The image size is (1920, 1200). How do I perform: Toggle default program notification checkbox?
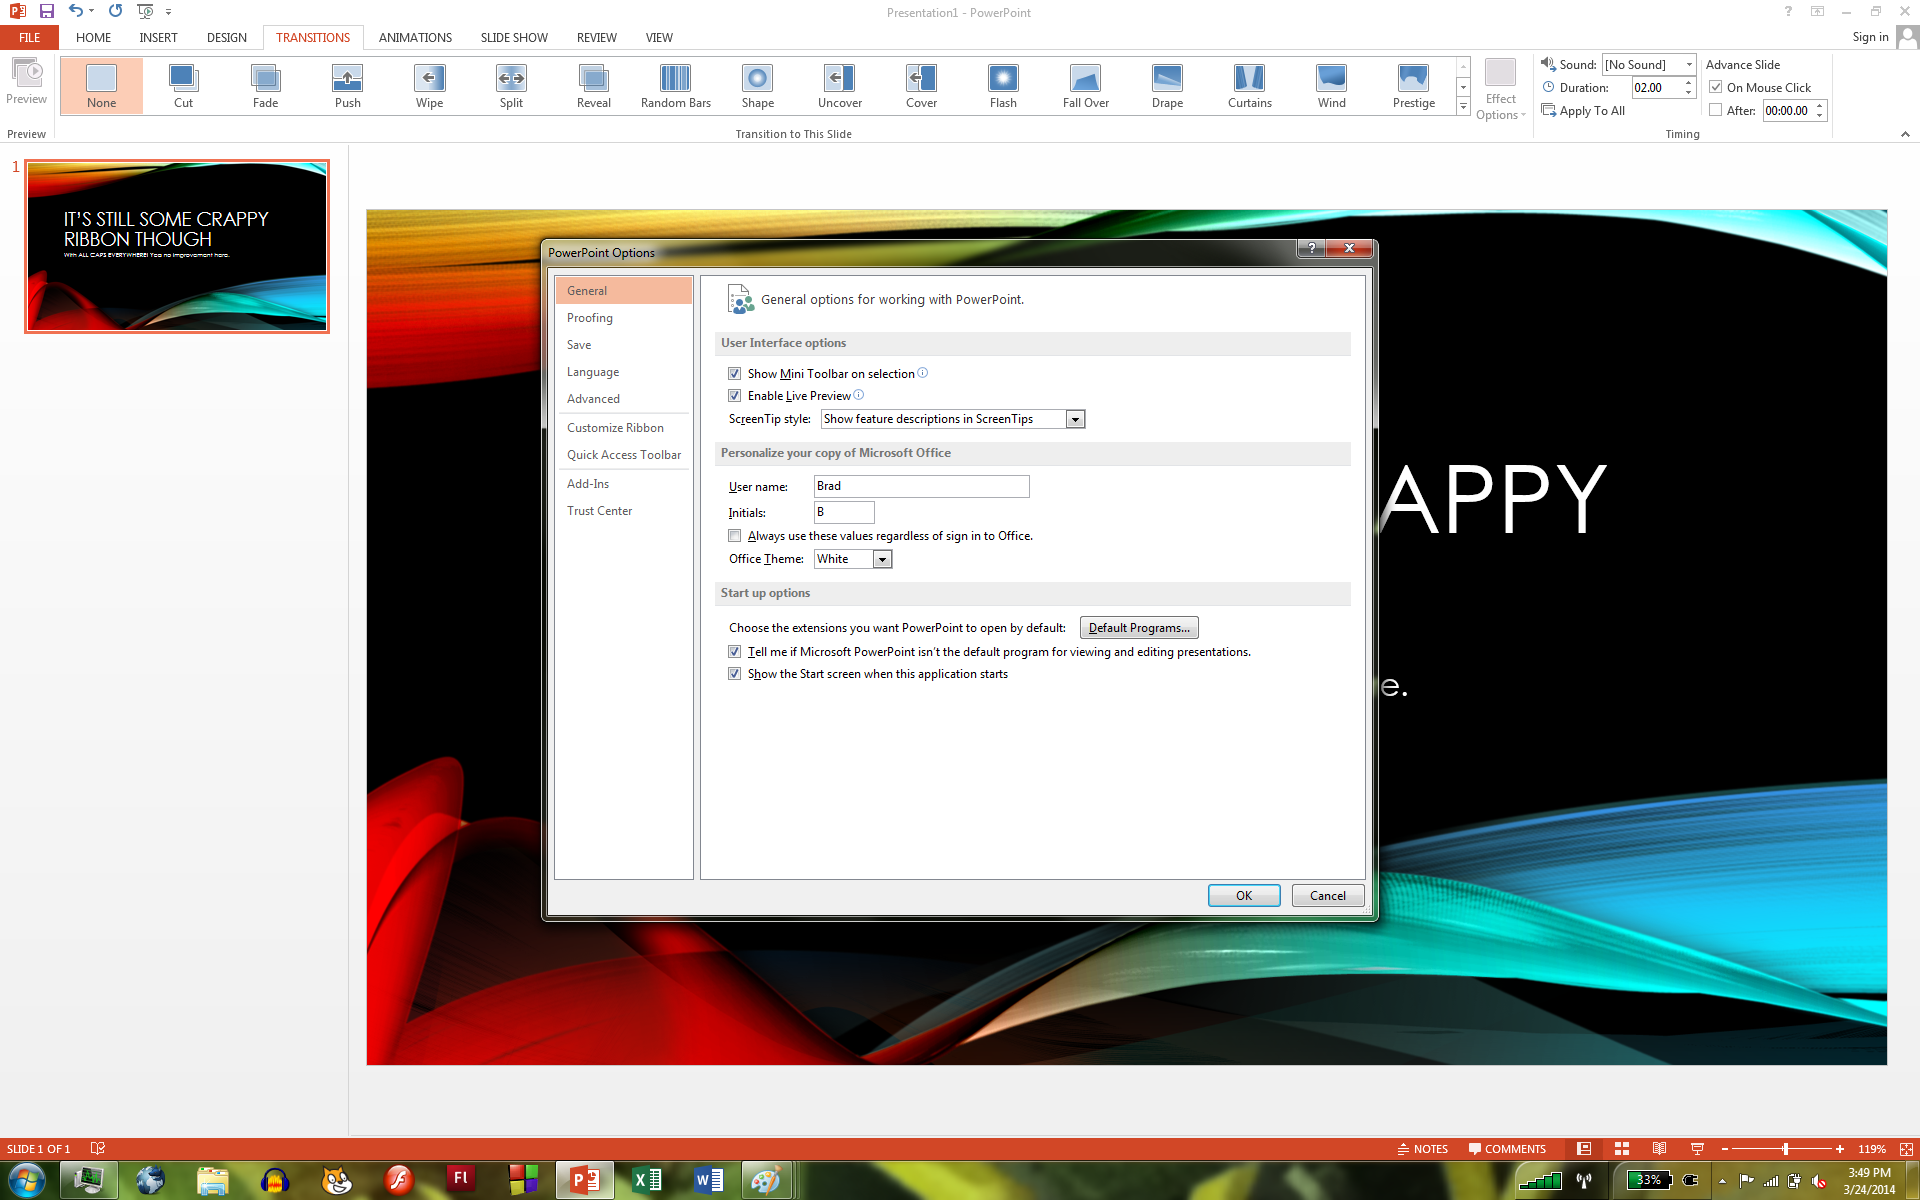(735, 652)
